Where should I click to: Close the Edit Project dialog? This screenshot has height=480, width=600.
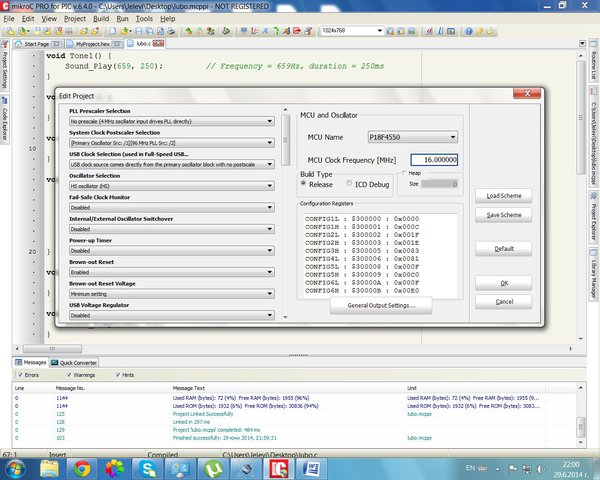point(527,93)
